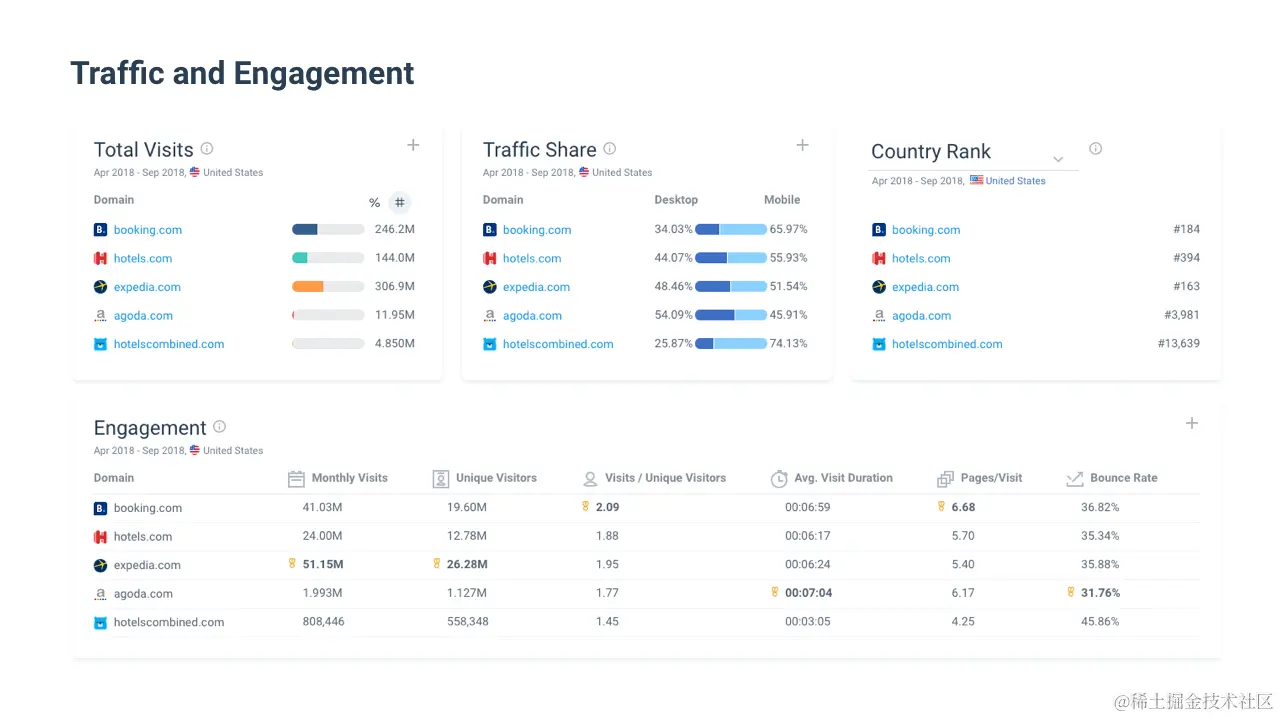Click the Bounce Rate arrow icon
Viewport: 1280px width, 718px height.
click(1075, 479)
